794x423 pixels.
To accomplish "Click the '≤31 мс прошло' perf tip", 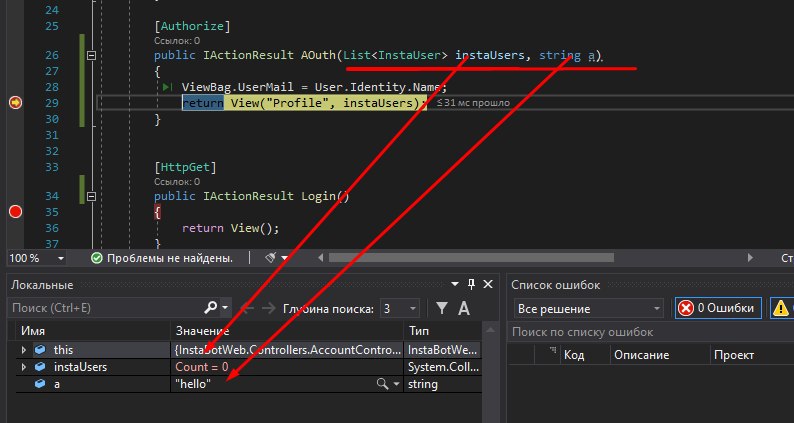I will coord(473,103).
